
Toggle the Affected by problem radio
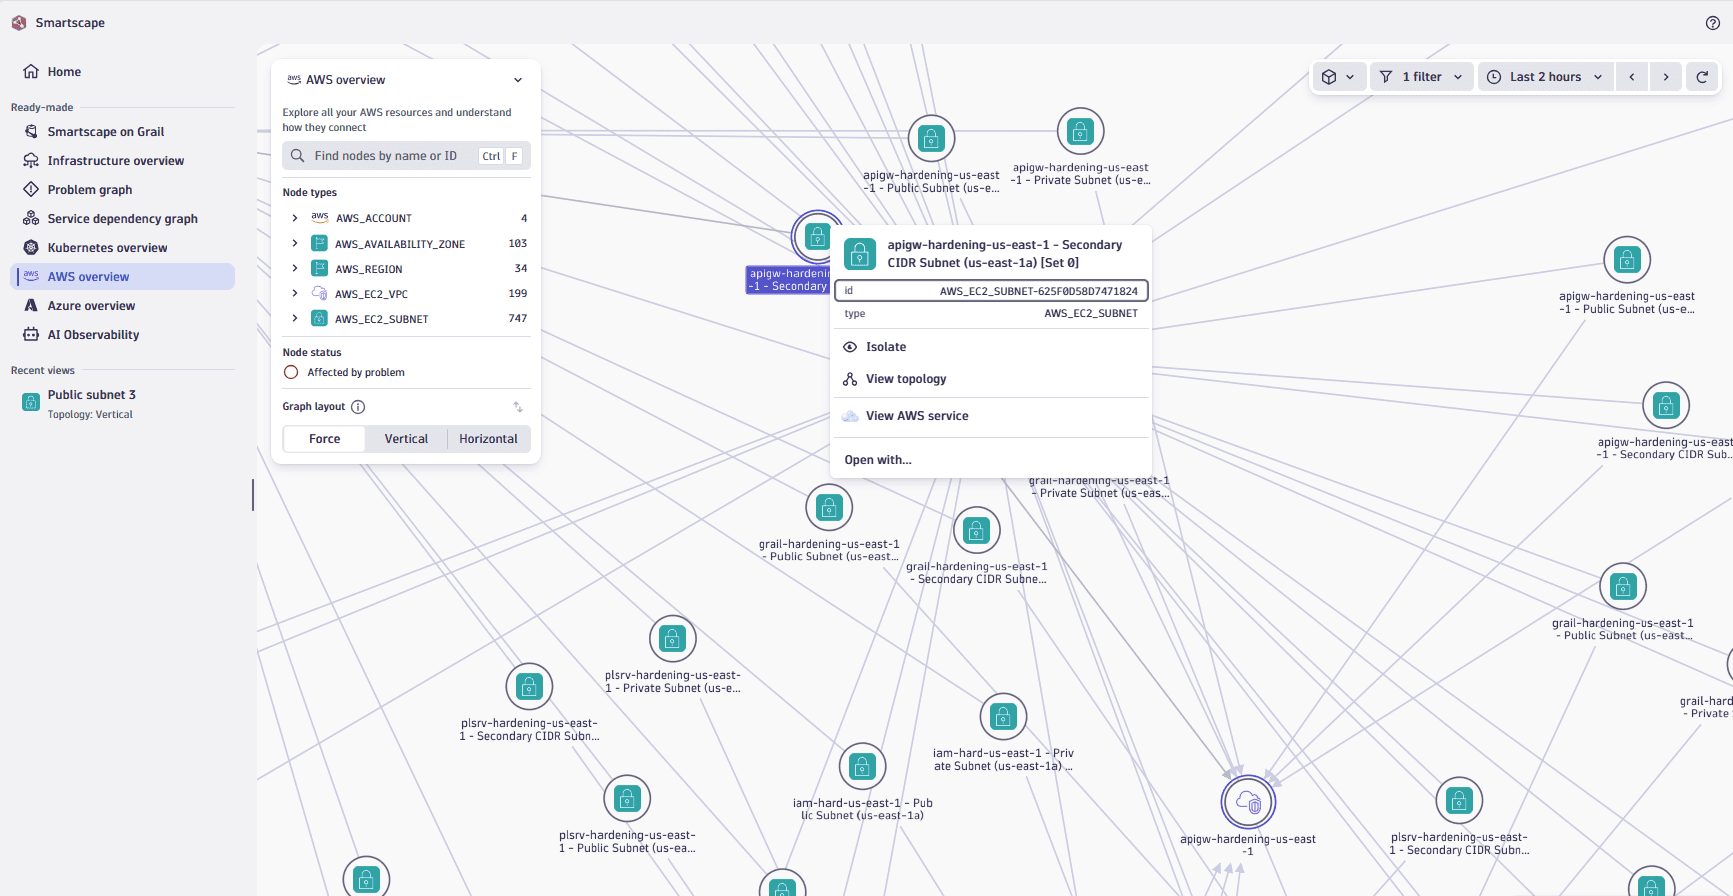pyautogui.click(x=291, y=372)
